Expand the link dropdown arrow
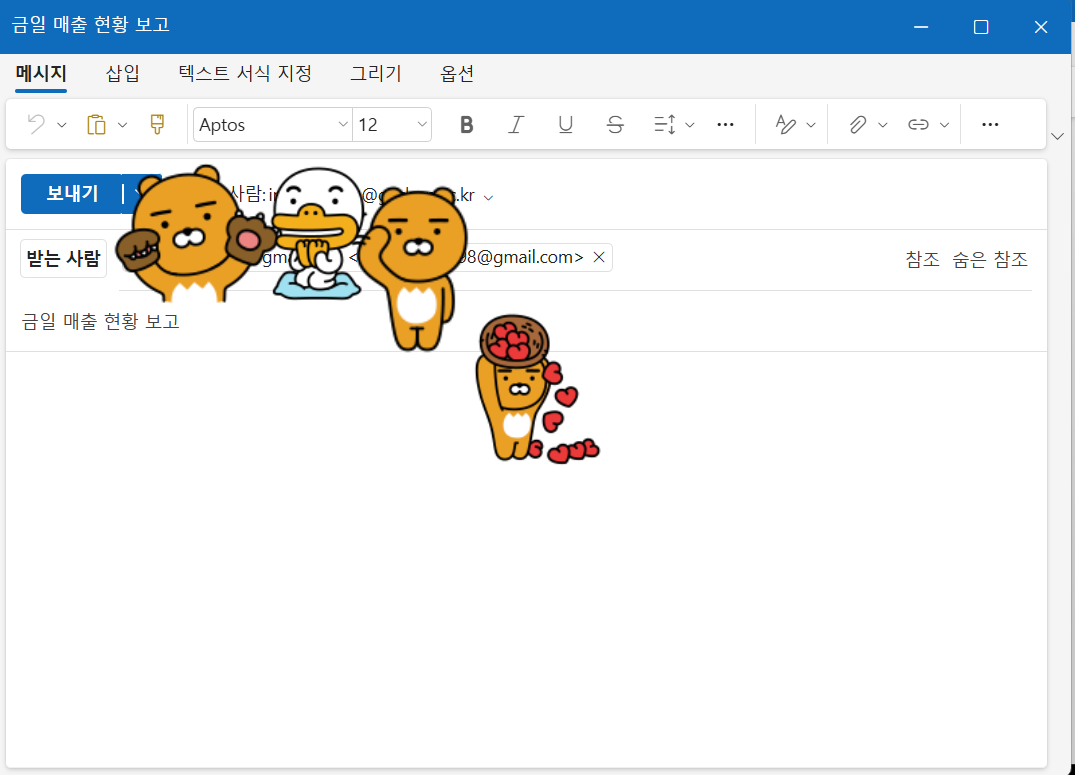Viewport: 1075px width, 775px height. [944, 125]
